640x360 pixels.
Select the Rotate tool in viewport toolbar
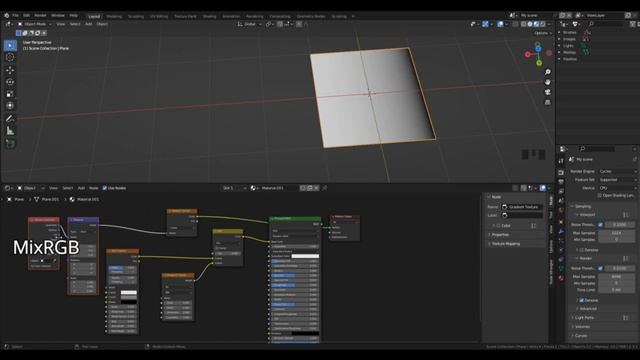click(x=10, y=82)
